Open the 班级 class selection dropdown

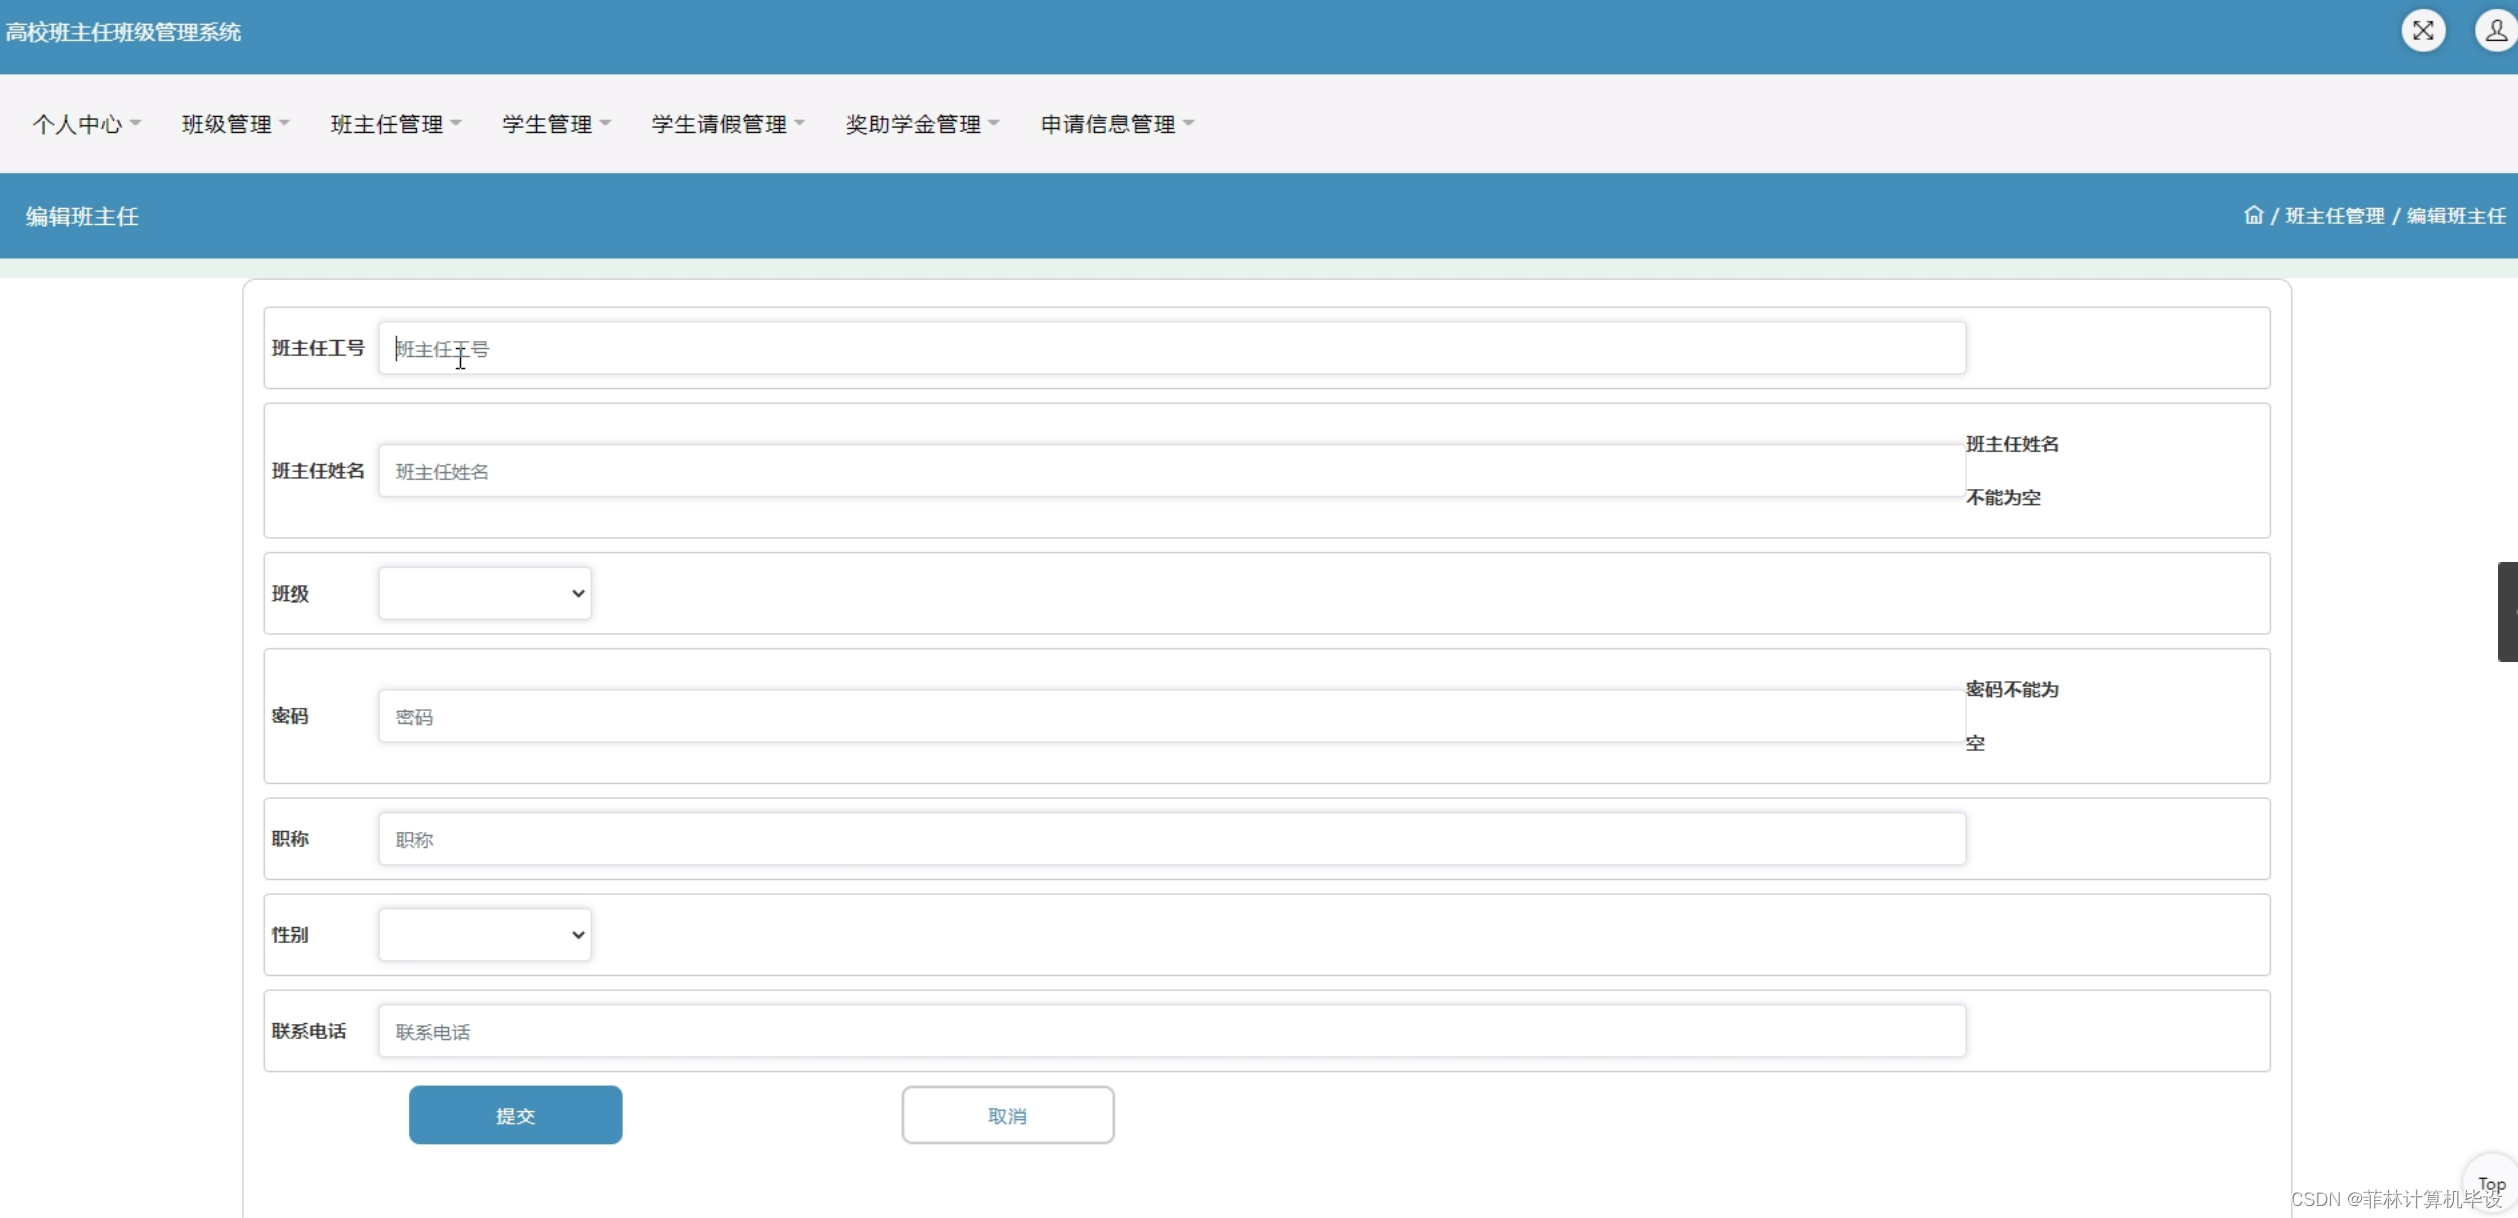[x=483, y=592]
